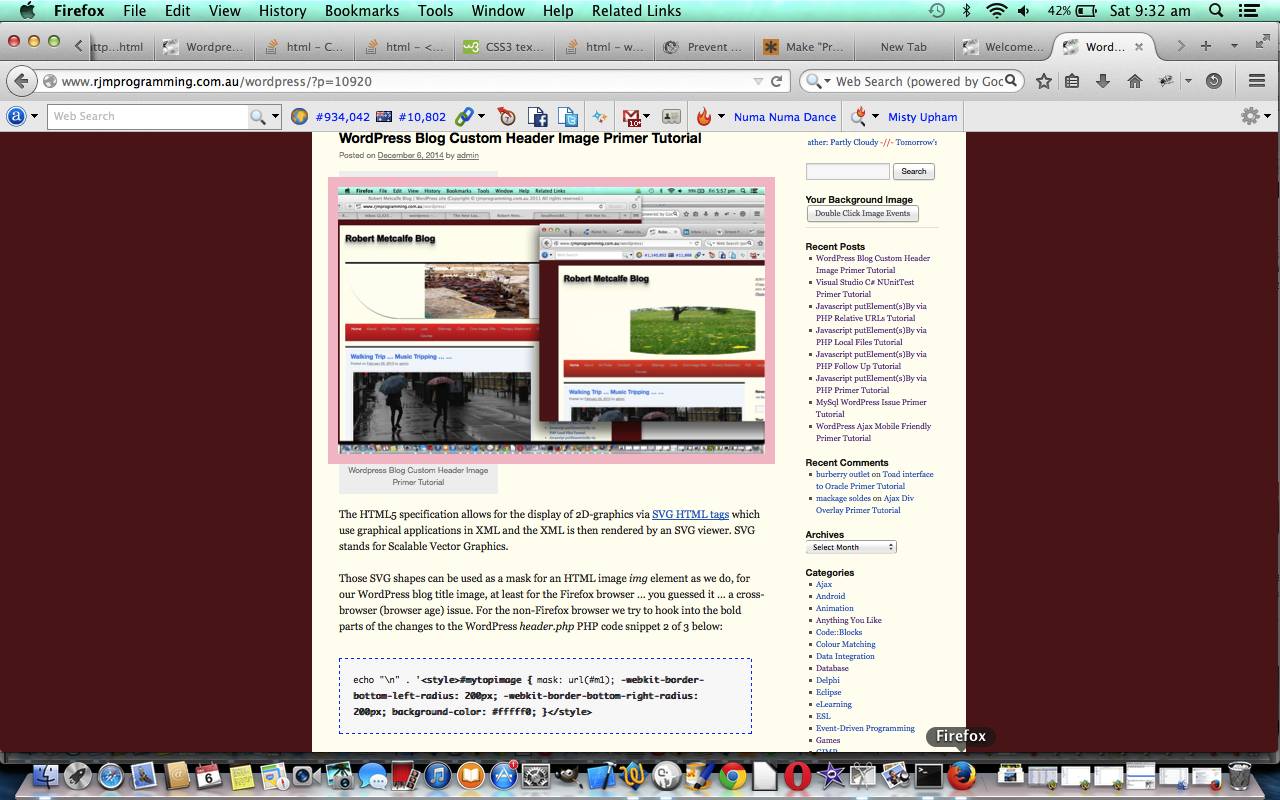Open the bookmarks list icon

click(1072, 81)
